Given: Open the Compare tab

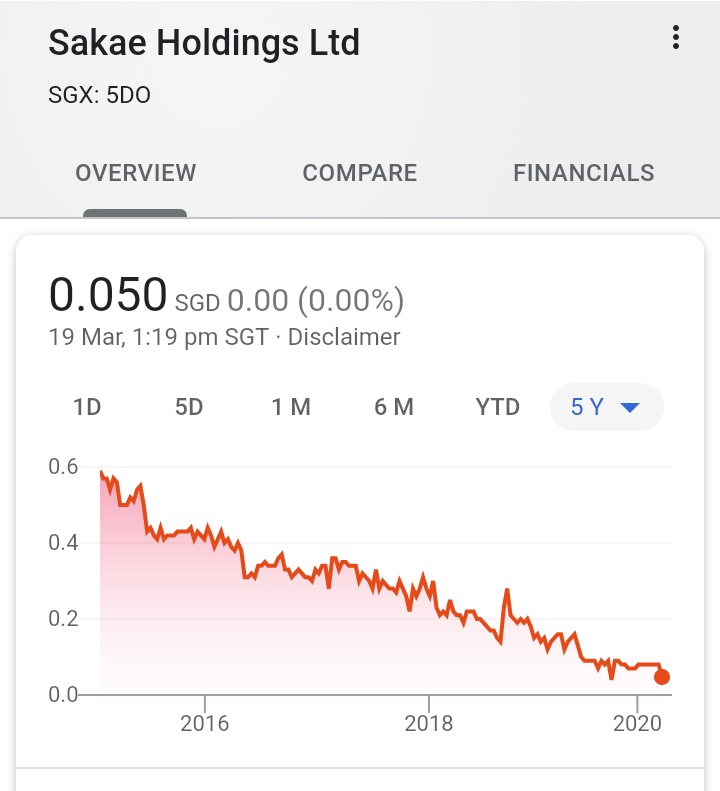Looking at the screenshot, I should pos(360,173).
